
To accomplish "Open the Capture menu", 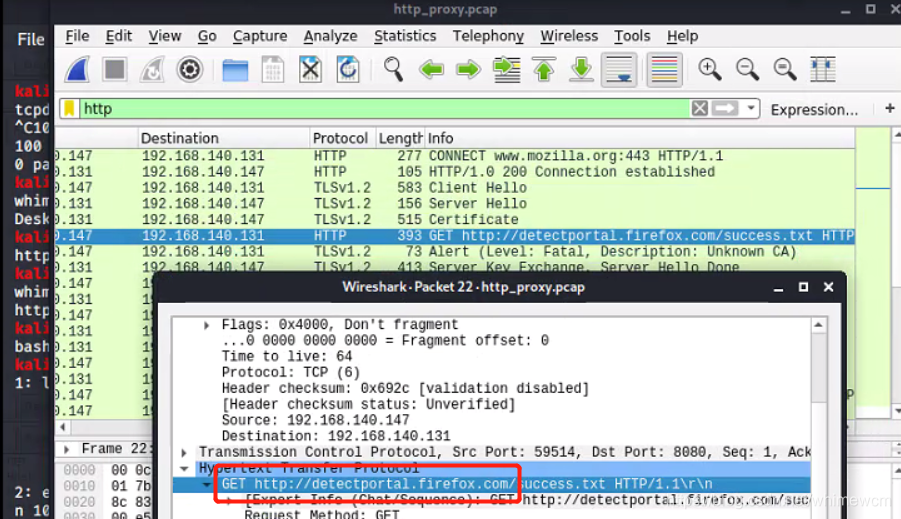I will [260, 36].
